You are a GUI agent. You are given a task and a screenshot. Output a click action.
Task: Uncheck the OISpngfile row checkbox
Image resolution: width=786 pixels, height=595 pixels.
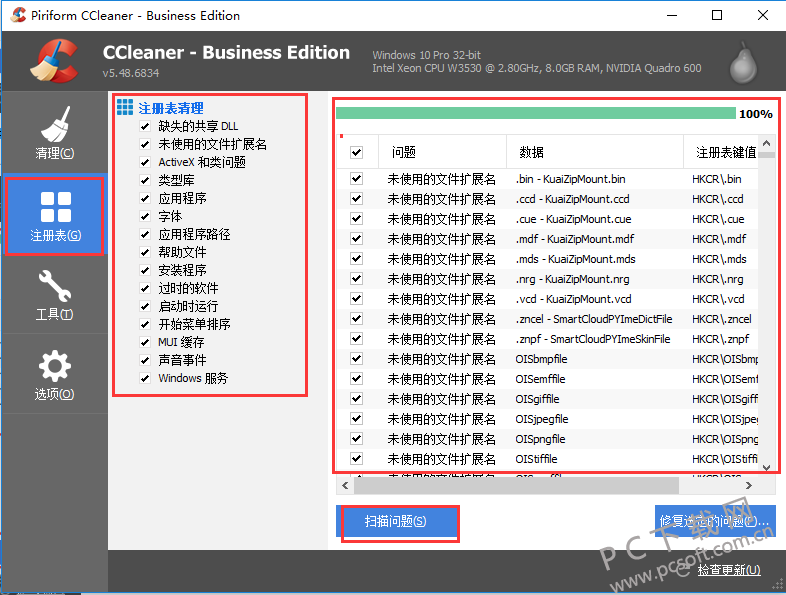coord(356,439)
